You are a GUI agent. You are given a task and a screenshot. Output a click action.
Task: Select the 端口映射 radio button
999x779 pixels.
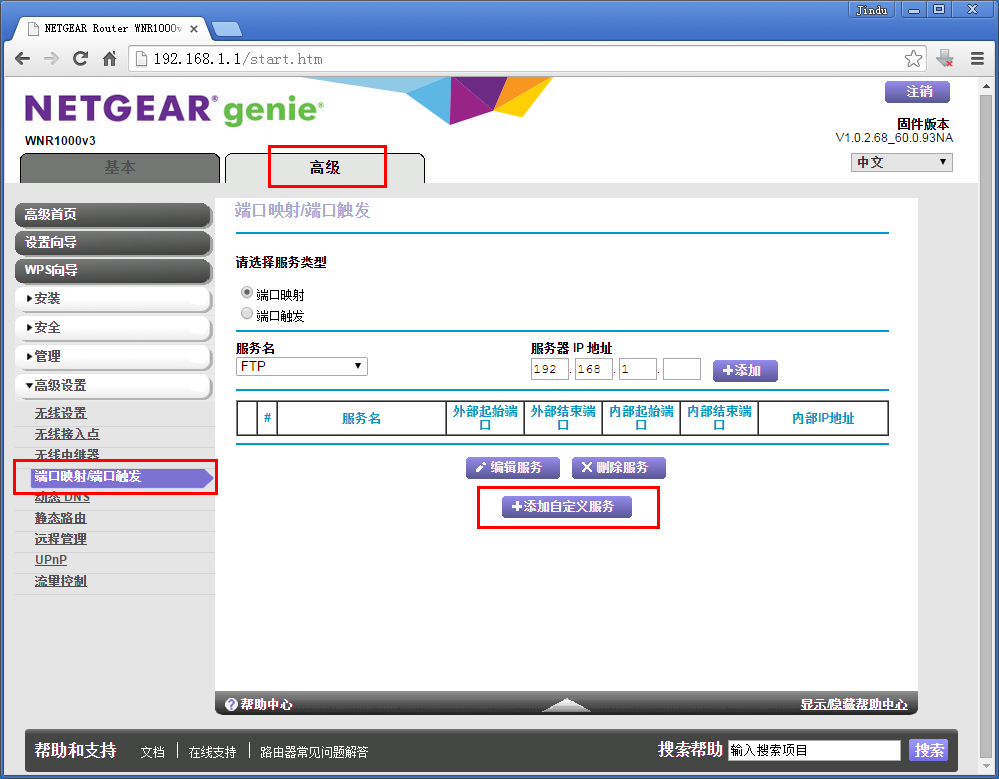[247, 292]
